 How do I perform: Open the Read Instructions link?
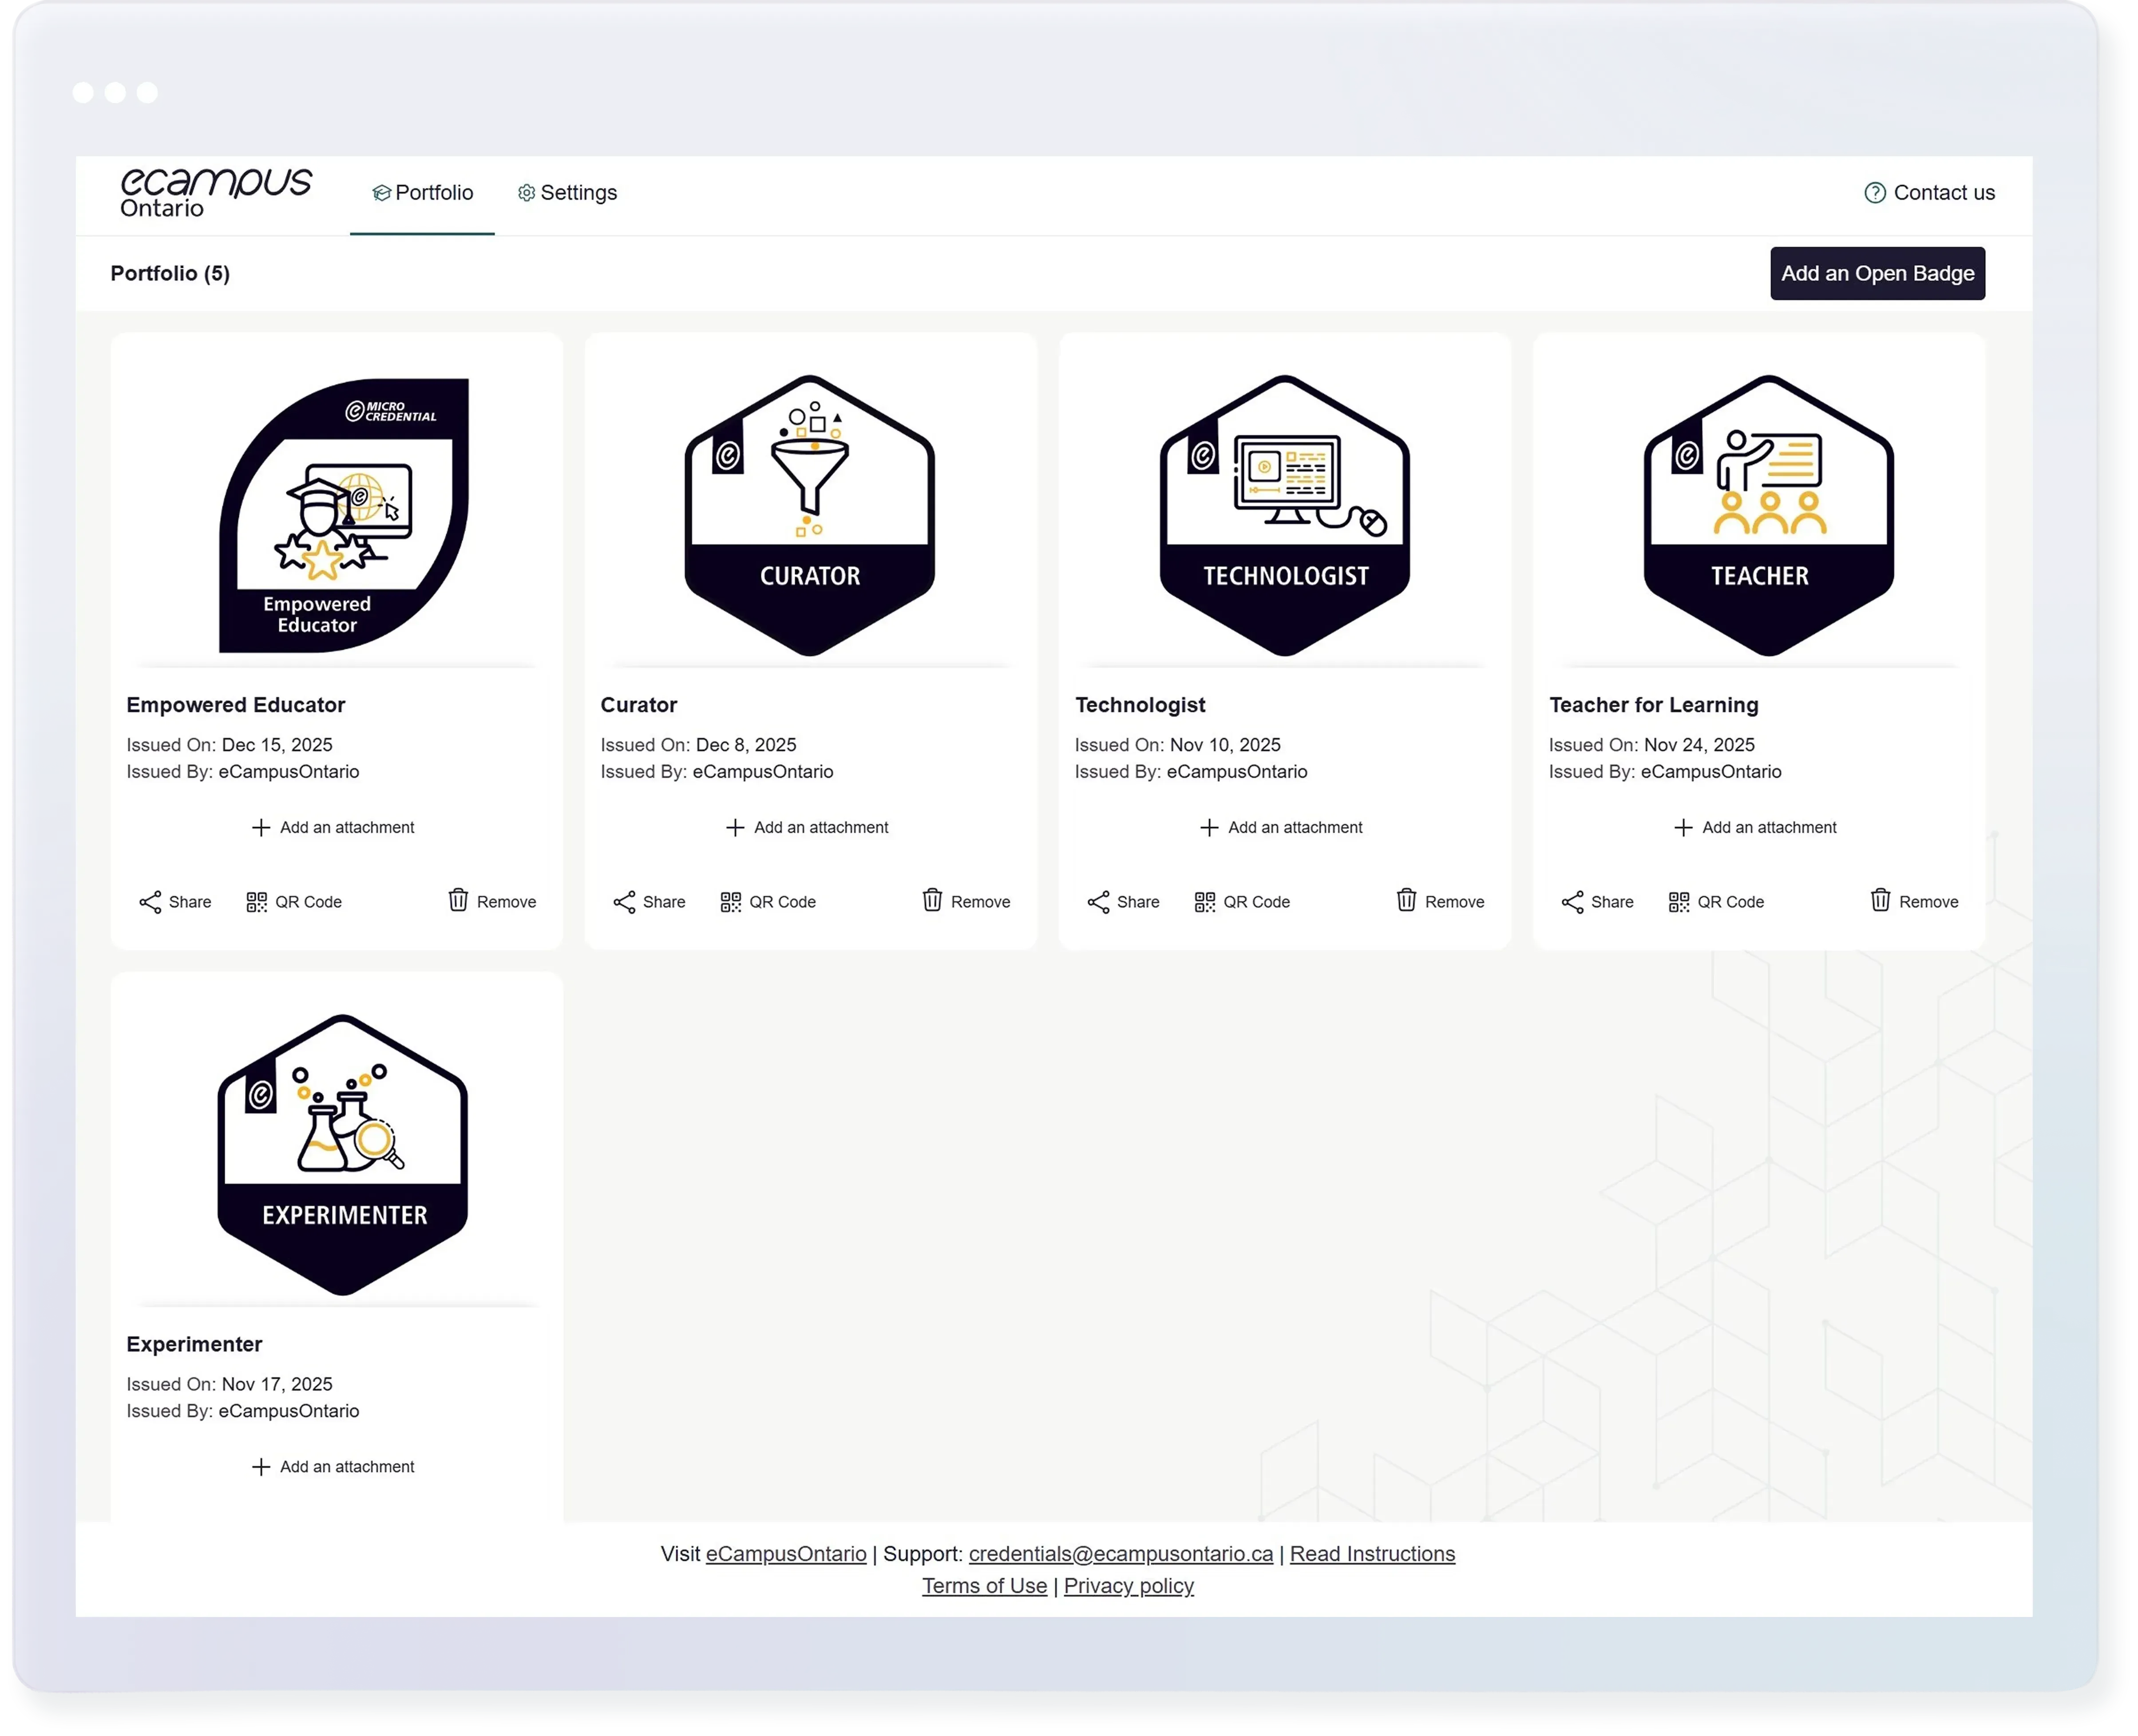point(1372,1554)
